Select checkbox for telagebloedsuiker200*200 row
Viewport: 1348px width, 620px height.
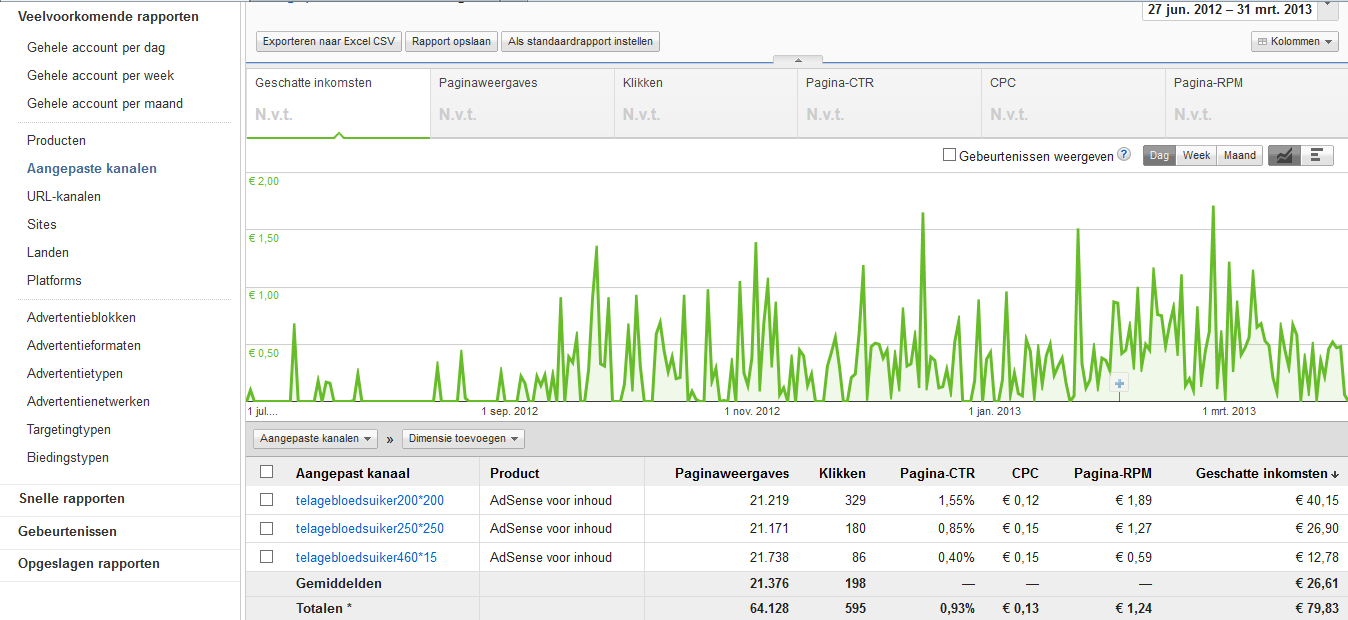267,500
